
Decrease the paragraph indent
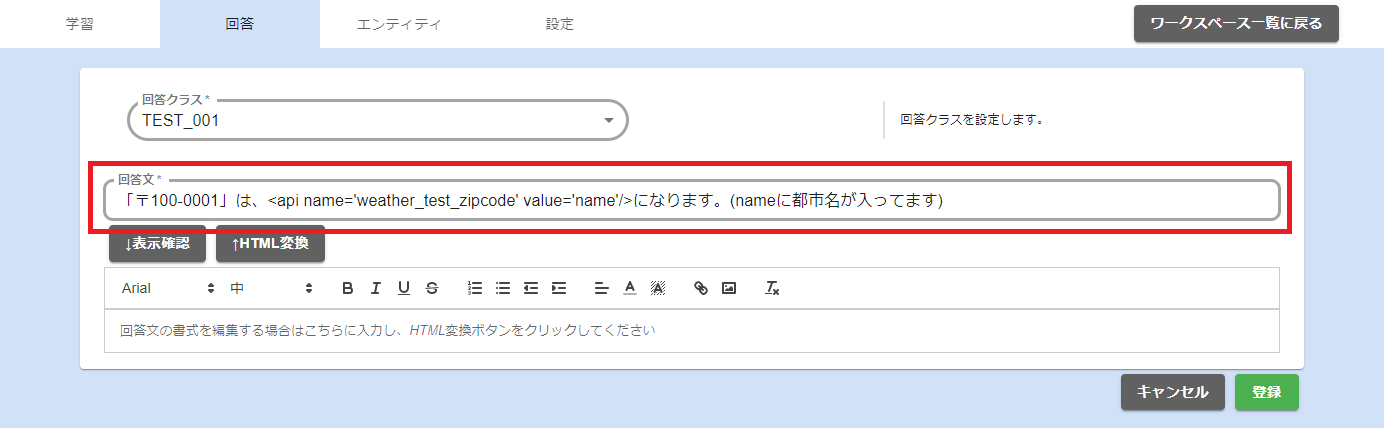point(531,288)
